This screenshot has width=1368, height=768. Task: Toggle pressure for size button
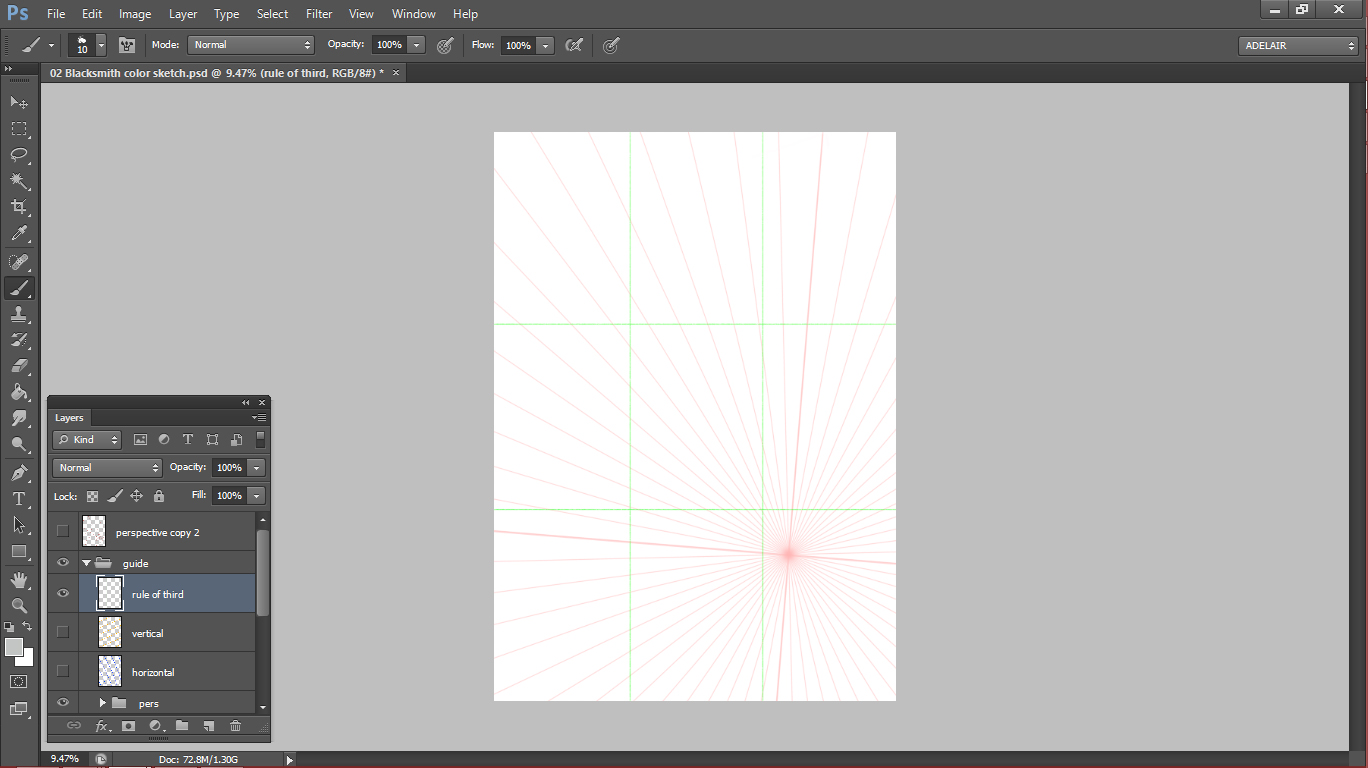click(x=611, y=45)
